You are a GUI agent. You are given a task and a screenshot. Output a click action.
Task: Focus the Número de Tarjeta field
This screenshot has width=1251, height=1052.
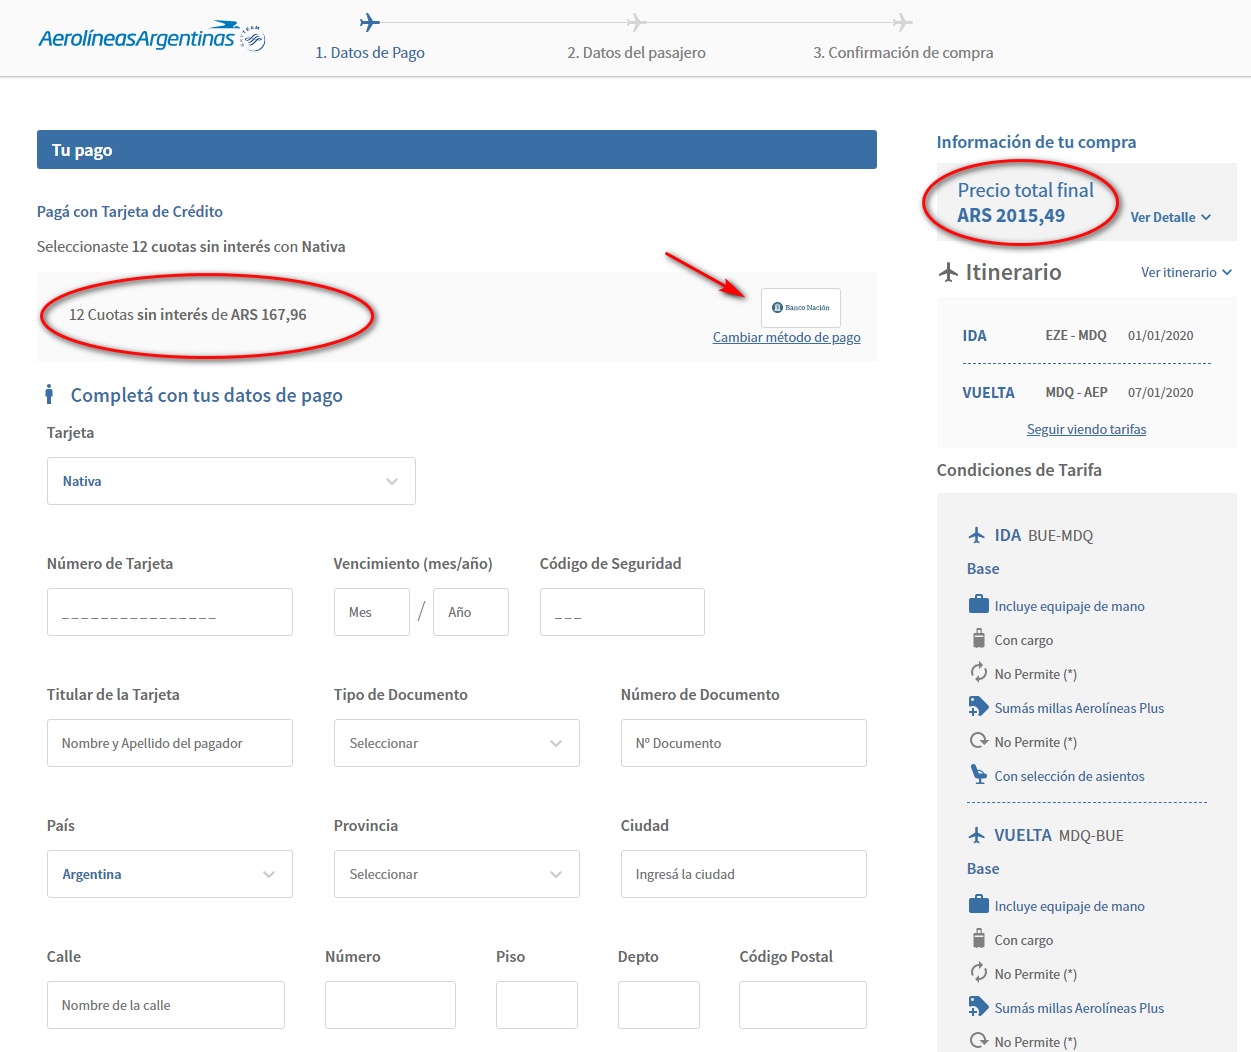pyautogui.click(x=169, y=612)
